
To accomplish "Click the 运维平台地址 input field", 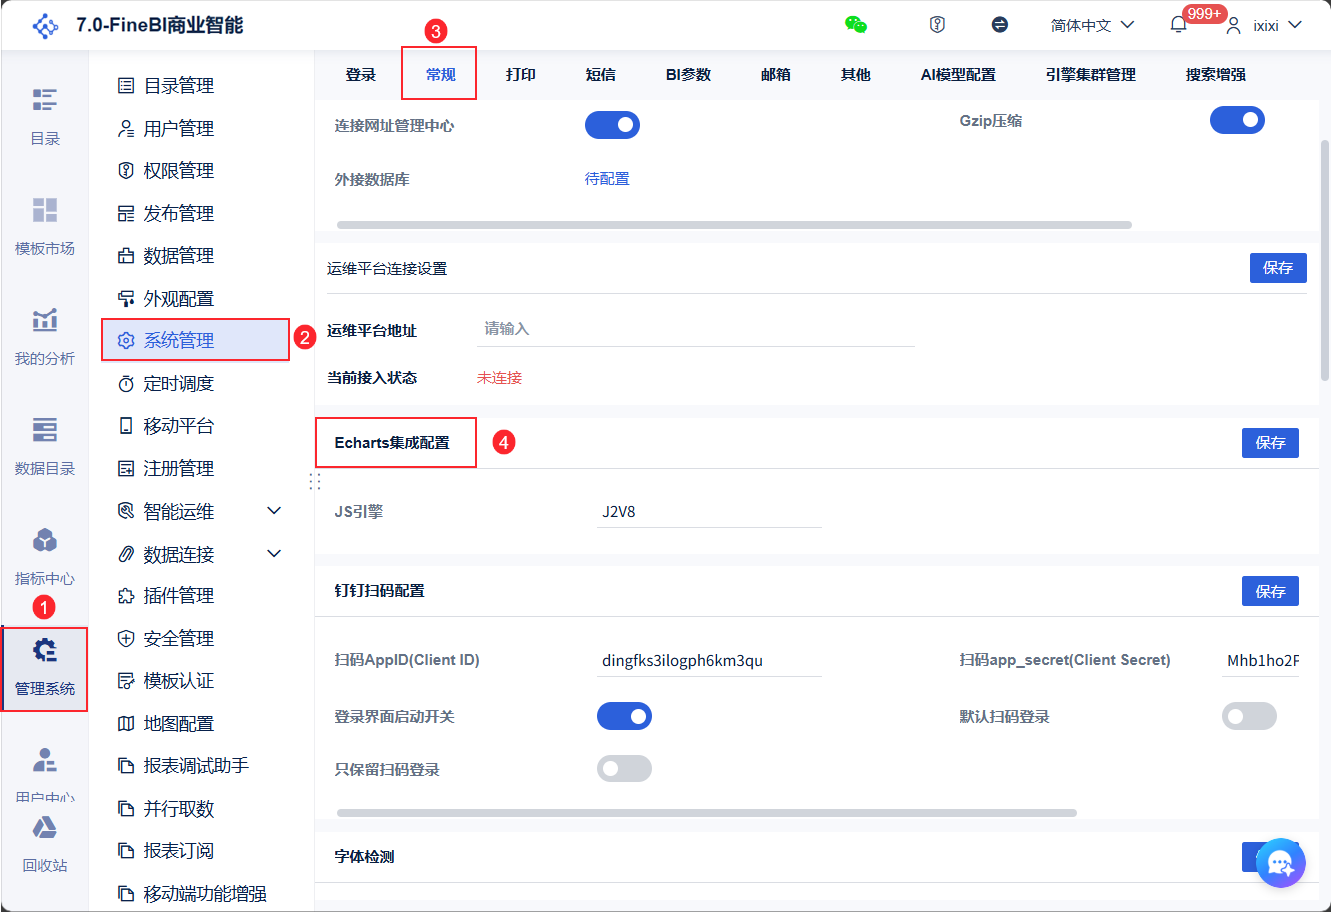I will (696, 329).
